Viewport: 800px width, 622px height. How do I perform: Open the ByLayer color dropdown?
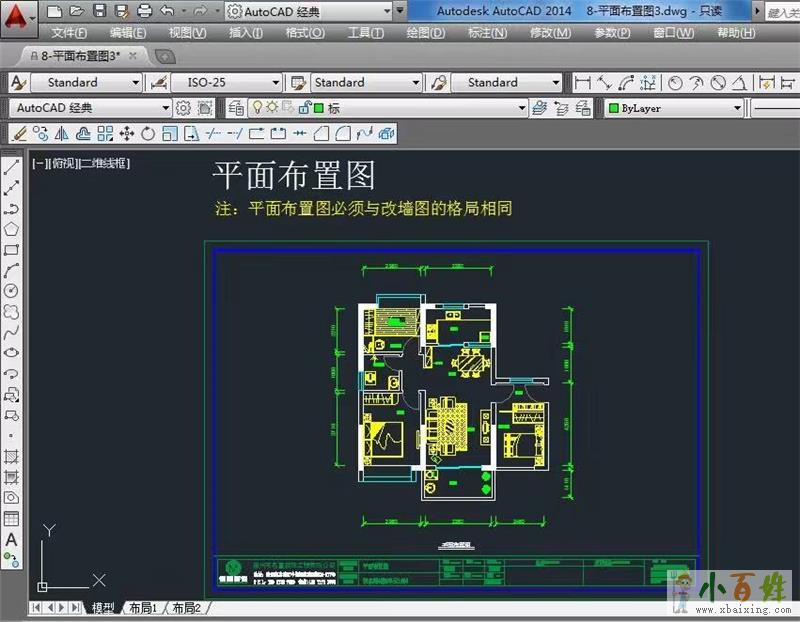pos(737,108)
